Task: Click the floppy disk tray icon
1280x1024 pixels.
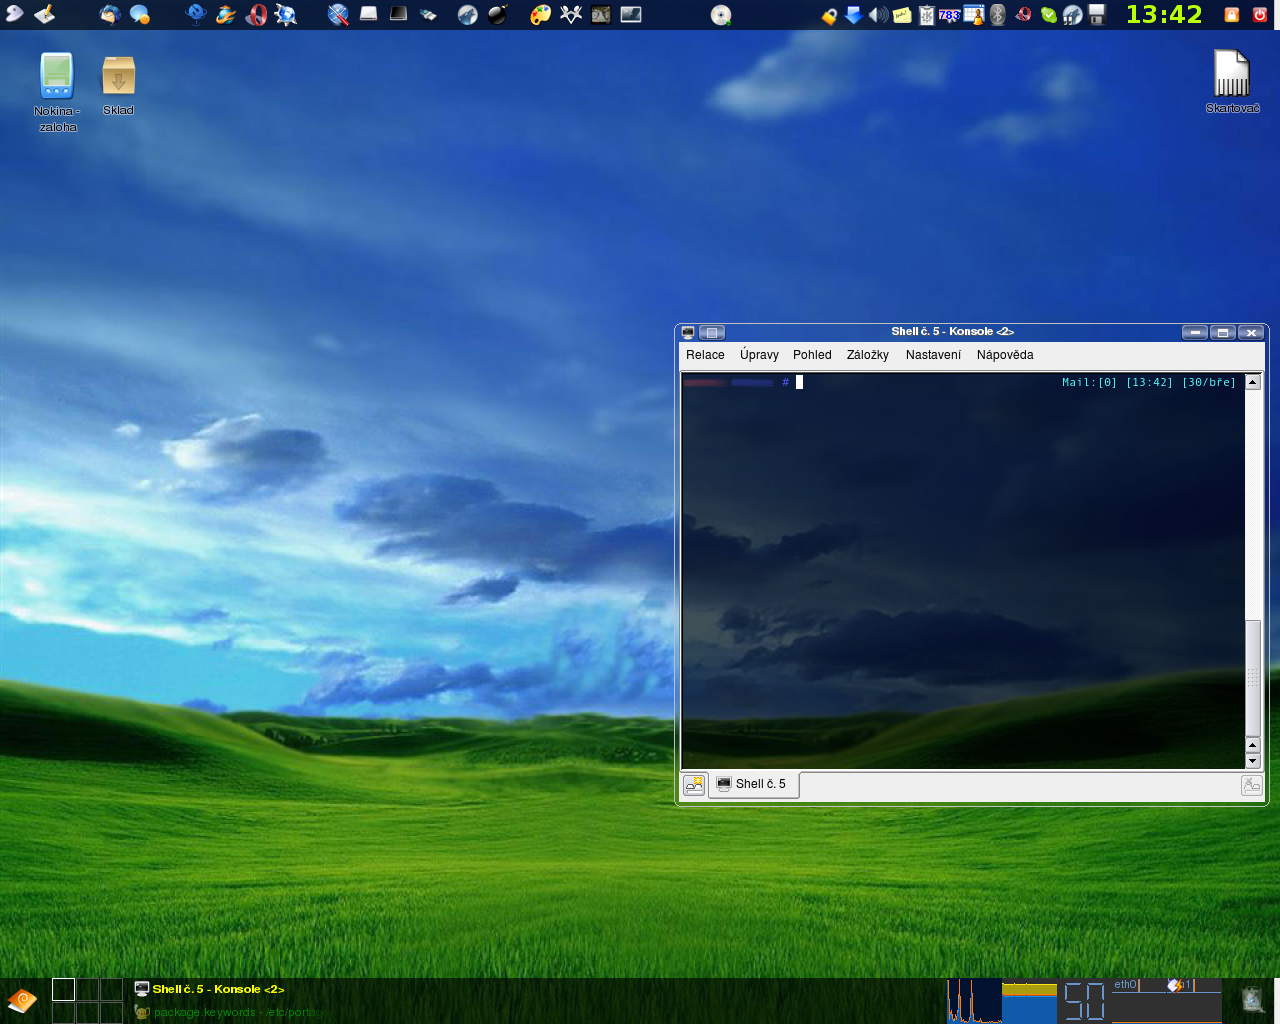Action: (1097, 15)
